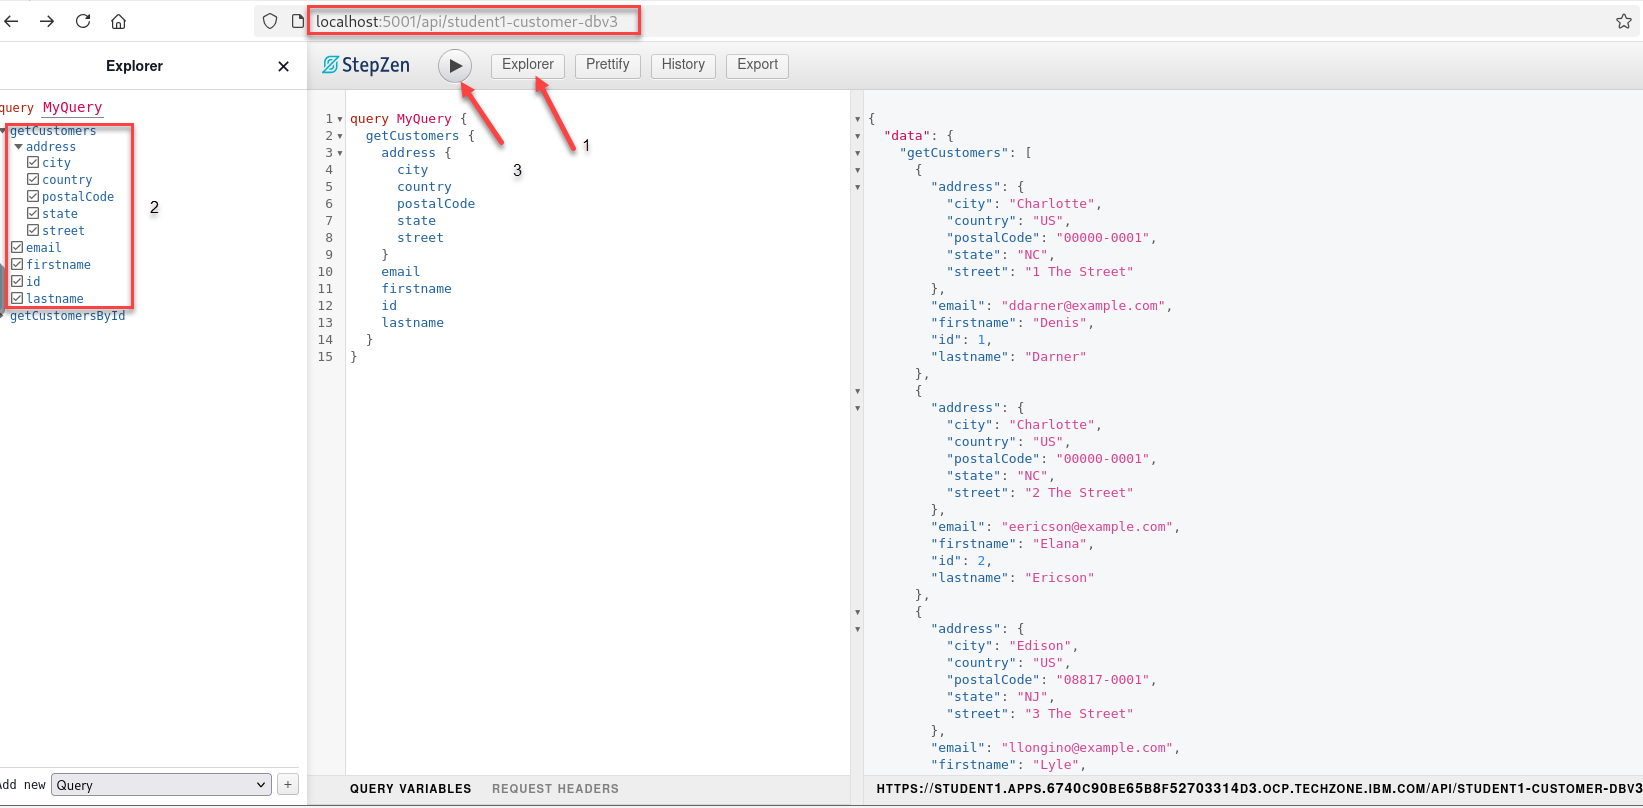Open the History panel

(x=683, y=65)
